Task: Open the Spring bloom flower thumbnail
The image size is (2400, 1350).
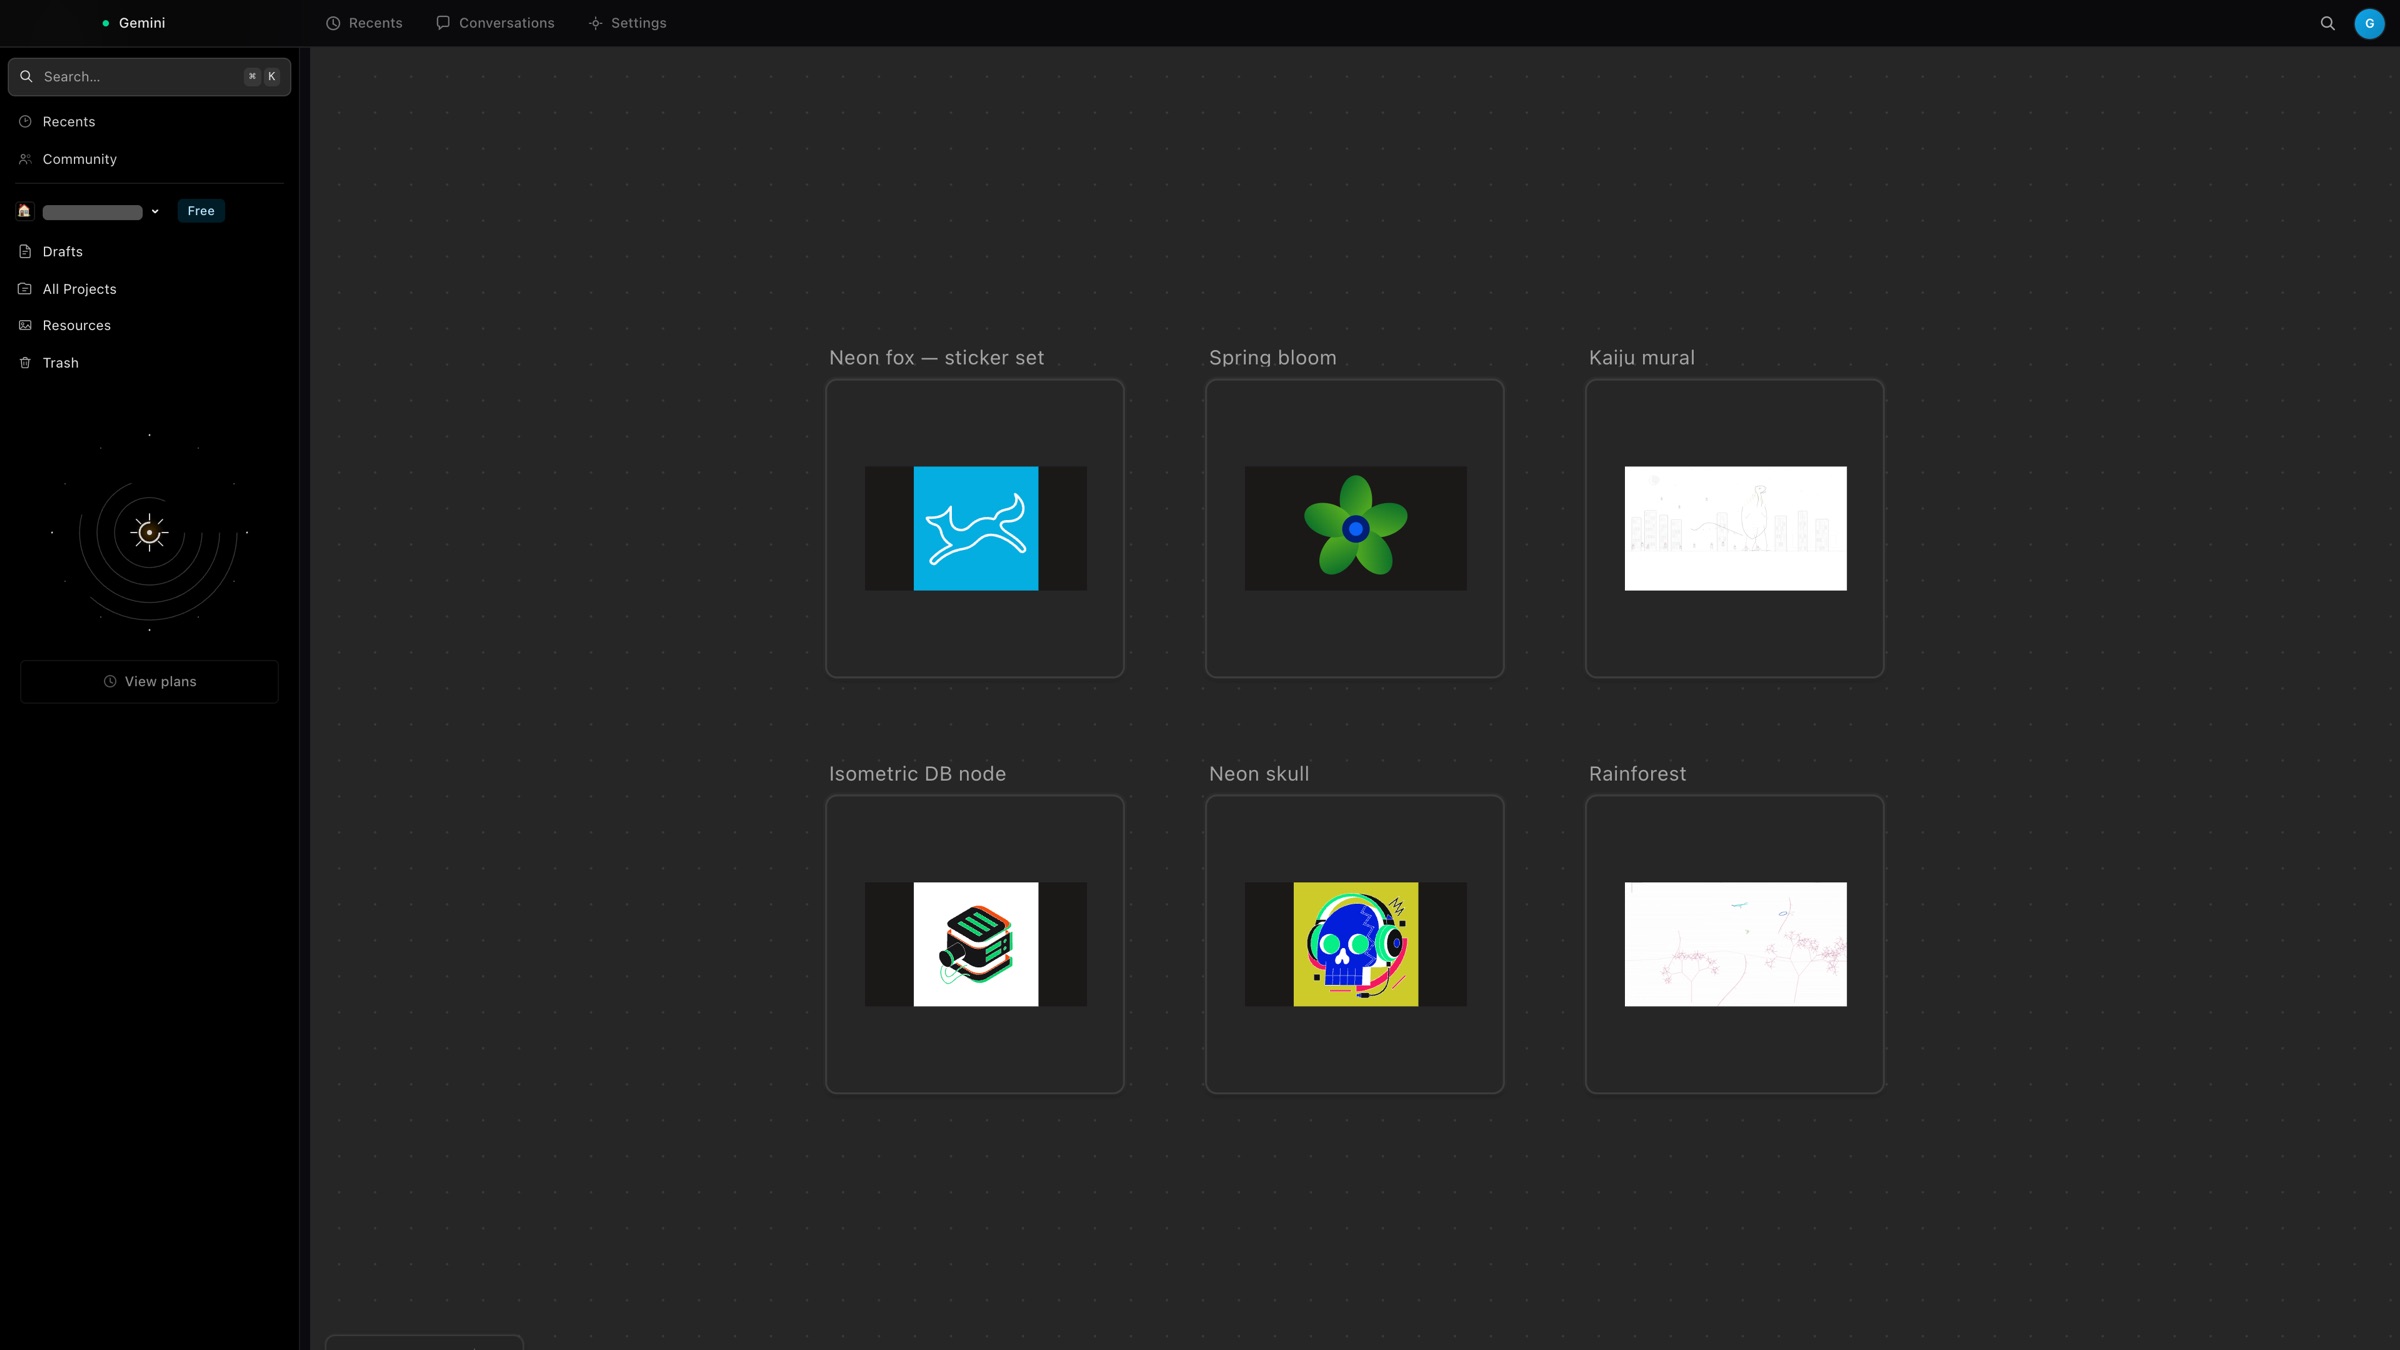Action: pos(1355,528)
